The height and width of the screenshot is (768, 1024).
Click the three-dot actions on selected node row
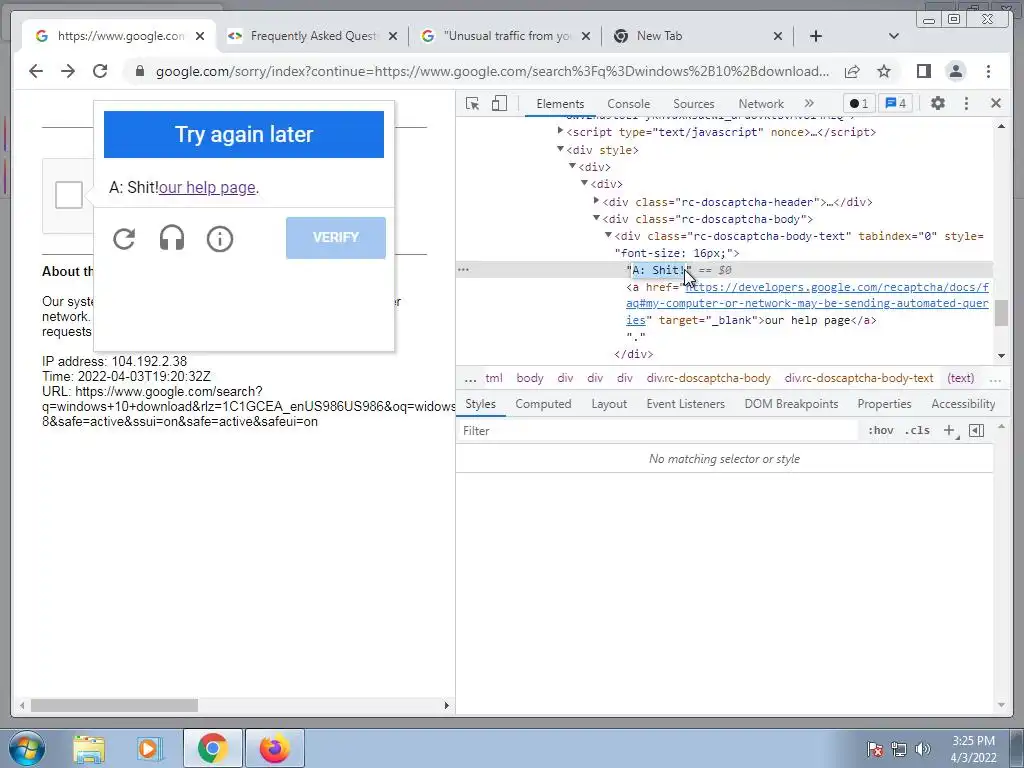464,270
